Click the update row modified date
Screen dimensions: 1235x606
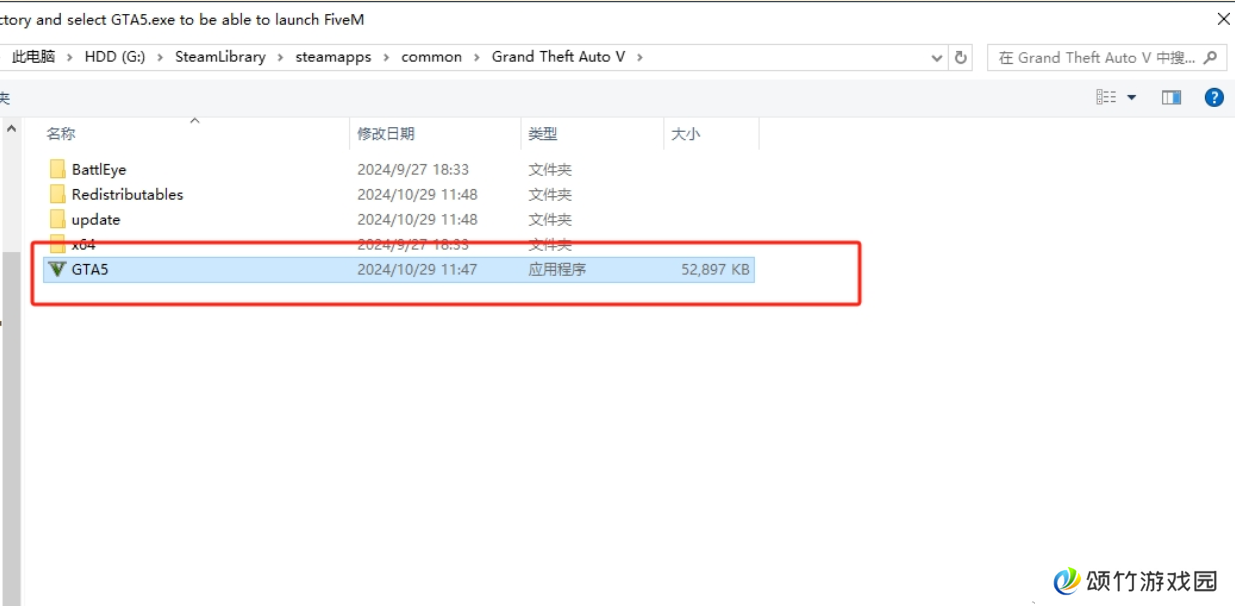[x=417, y=219]
